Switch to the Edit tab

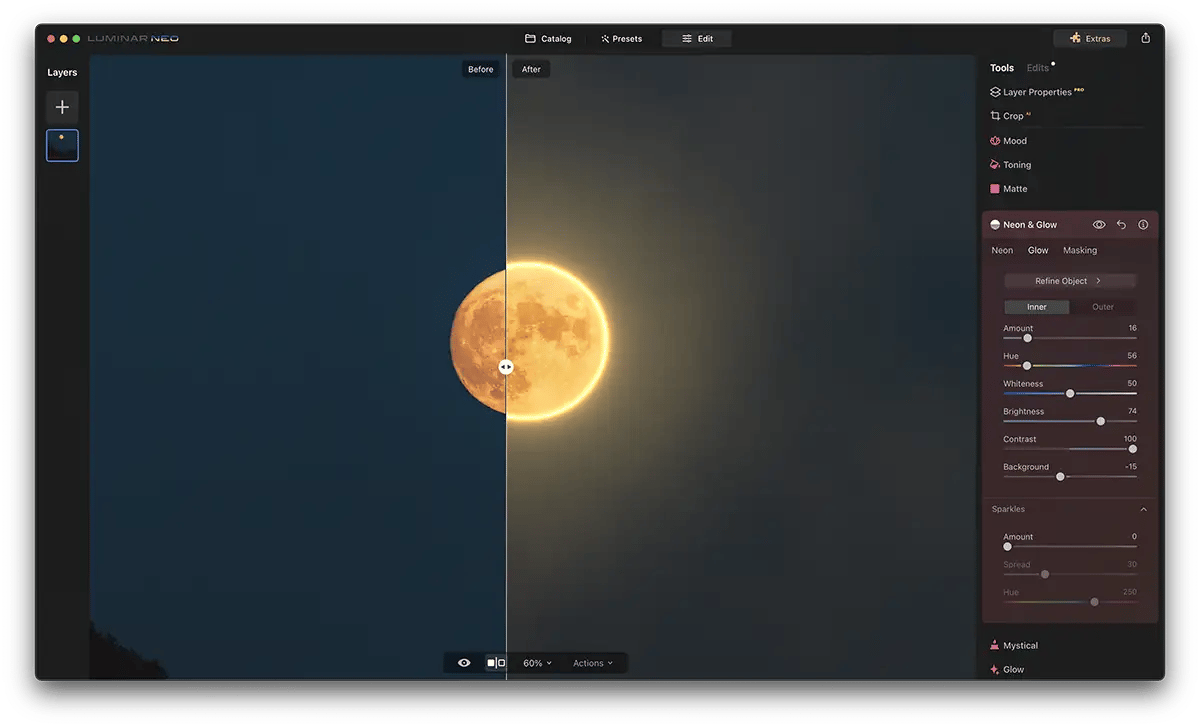(697, 39)
